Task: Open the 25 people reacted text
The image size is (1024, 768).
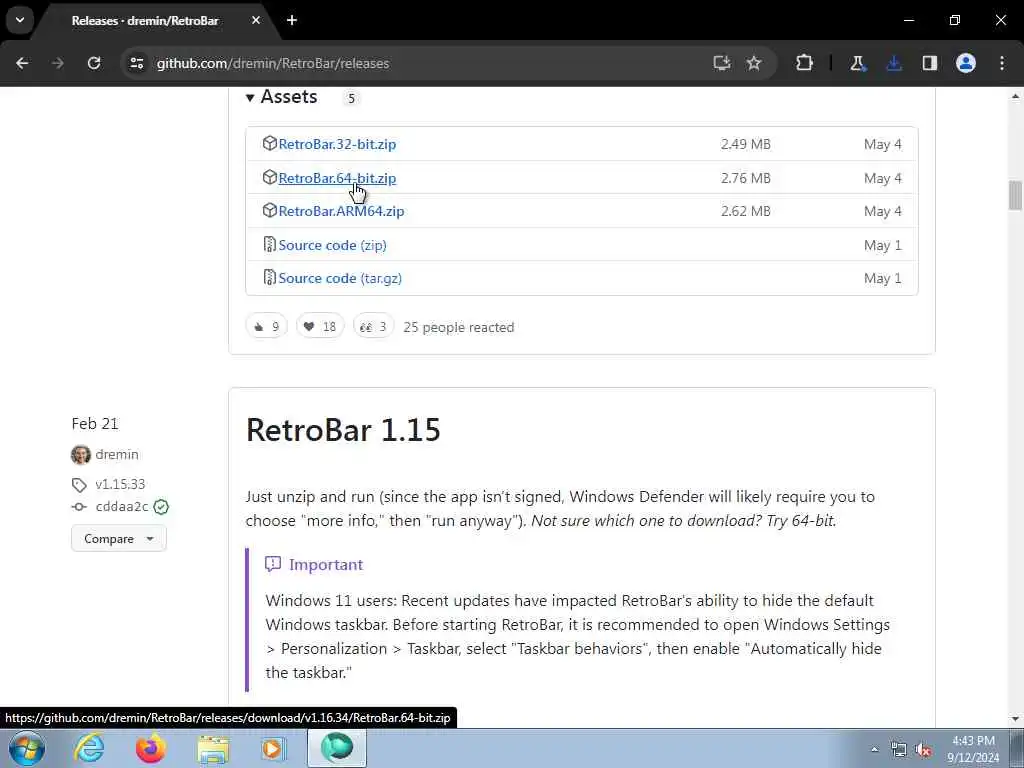Action: (x=458, y=327)
